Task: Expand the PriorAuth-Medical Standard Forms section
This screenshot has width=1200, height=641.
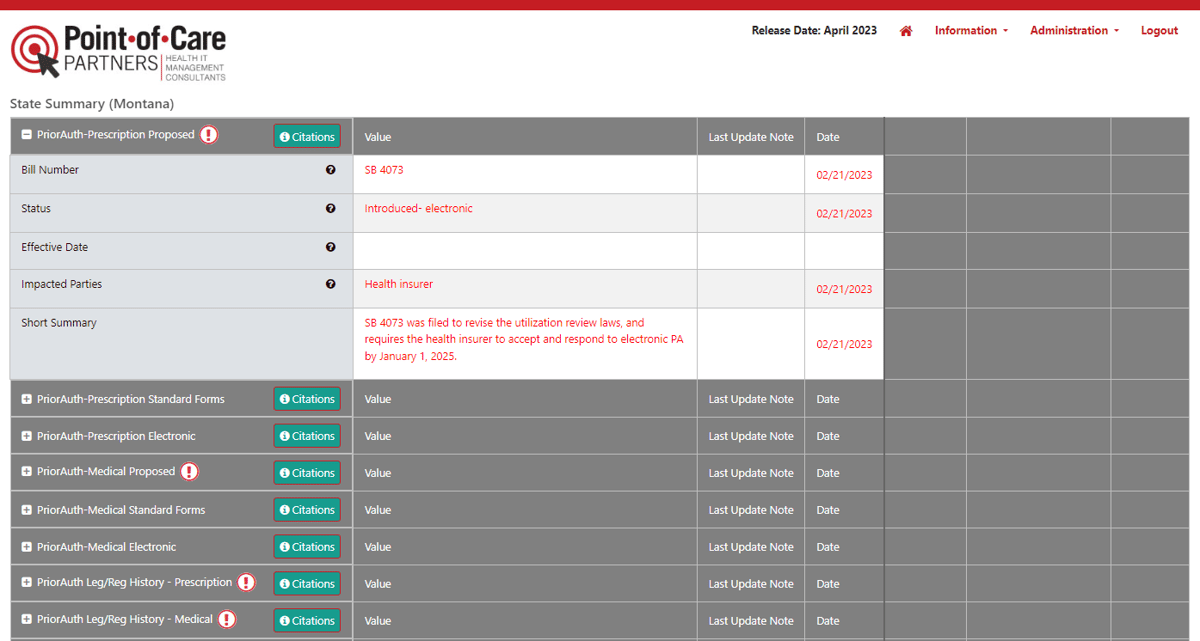Action: point(27,510)
